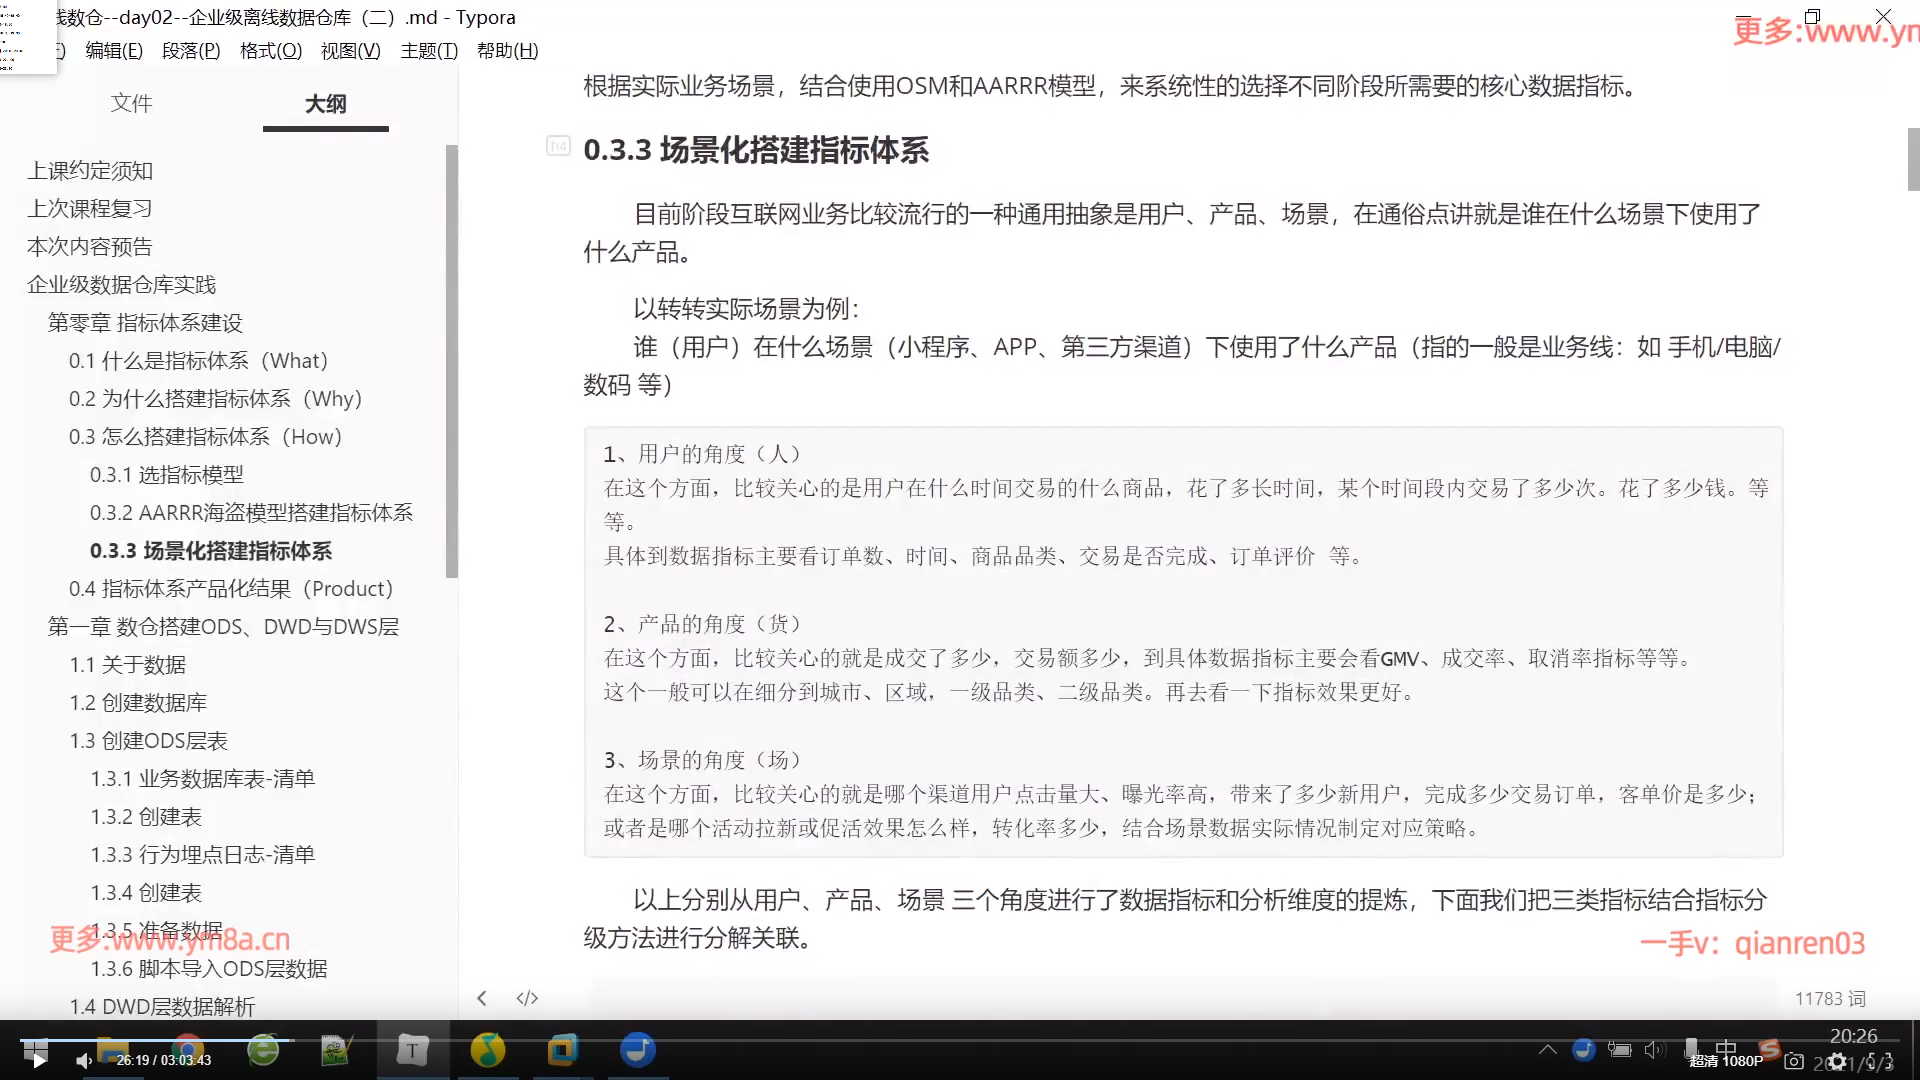Go to 1.3 创建ODS层表 heading

pyautogui.click(x=148, y=741)
